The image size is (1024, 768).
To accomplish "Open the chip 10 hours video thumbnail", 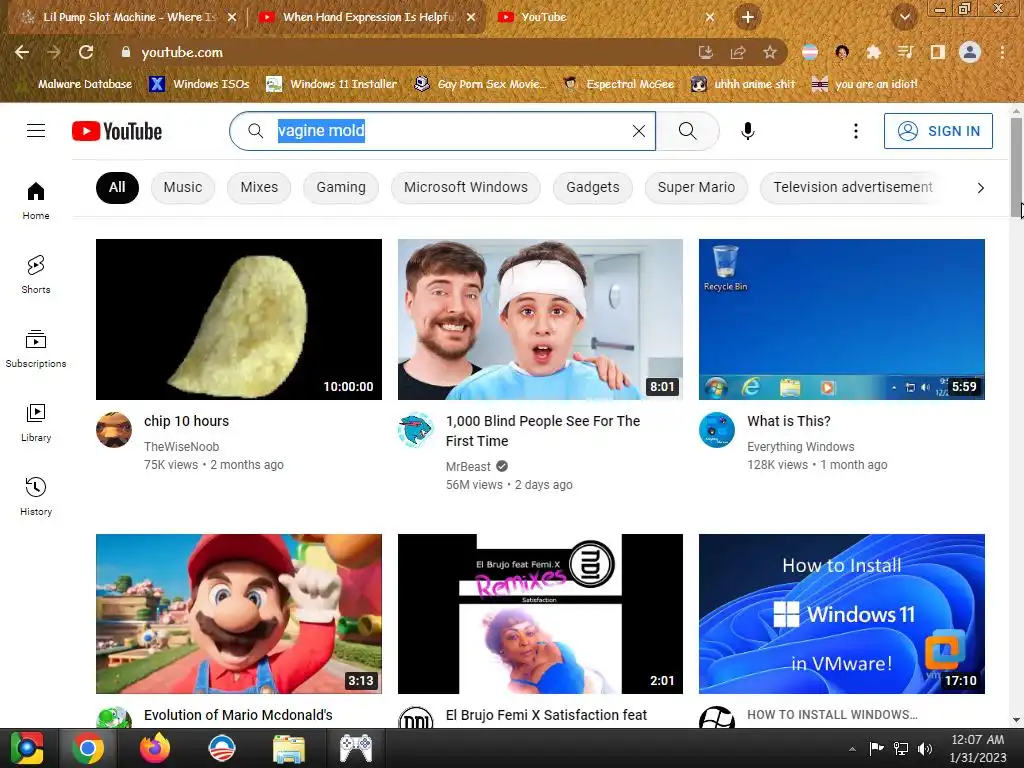I will [x=239, y=319].
